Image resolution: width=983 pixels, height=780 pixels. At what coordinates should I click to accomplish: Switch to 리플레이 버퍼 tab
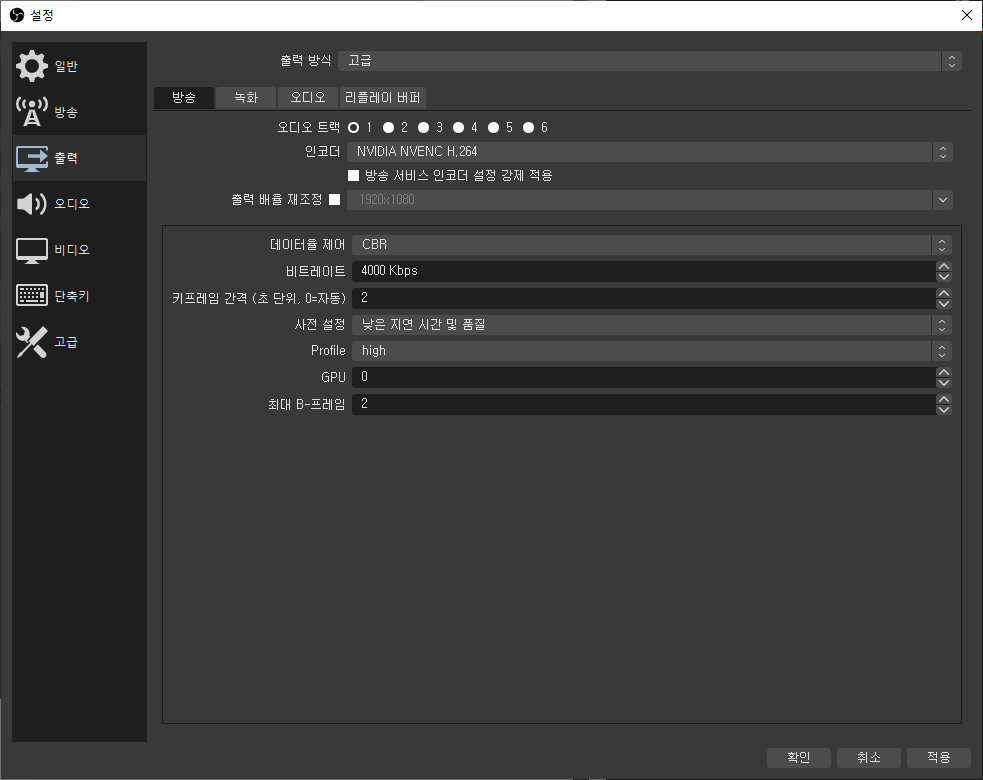382,98
